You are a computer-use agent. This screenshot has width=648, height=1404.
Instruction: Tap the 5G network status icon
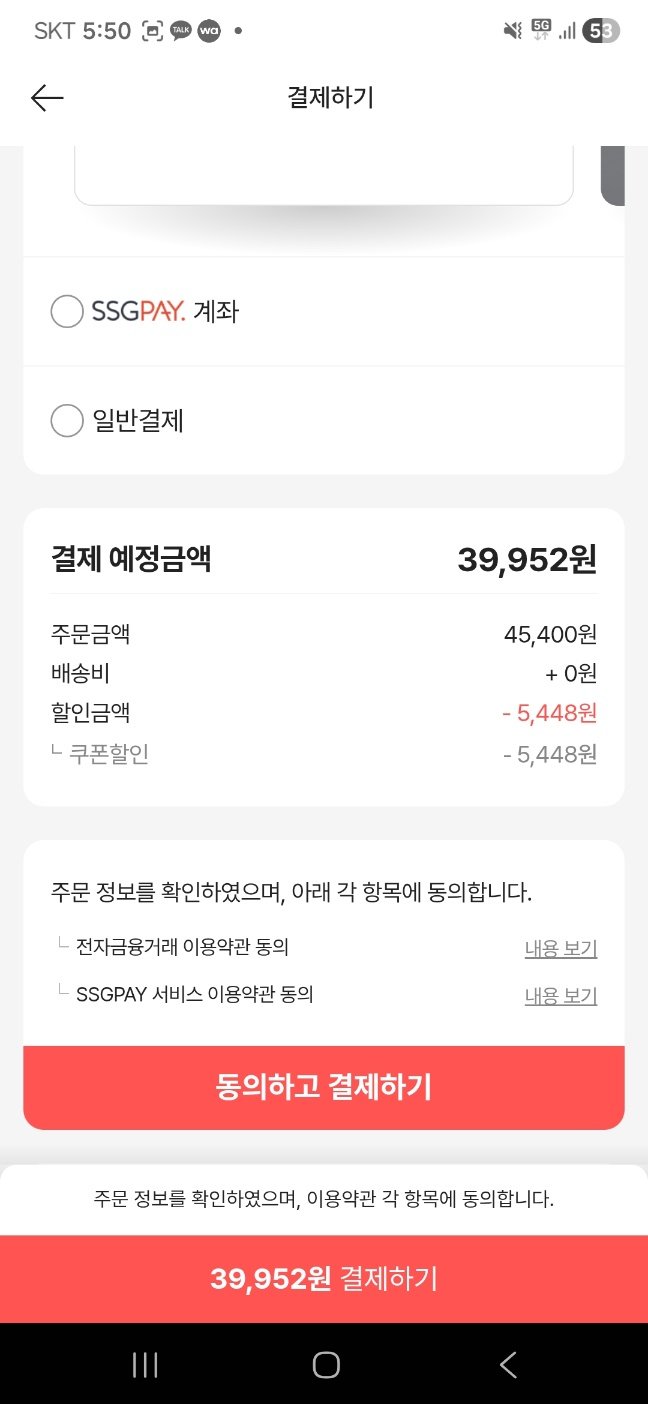click(541, 31)
